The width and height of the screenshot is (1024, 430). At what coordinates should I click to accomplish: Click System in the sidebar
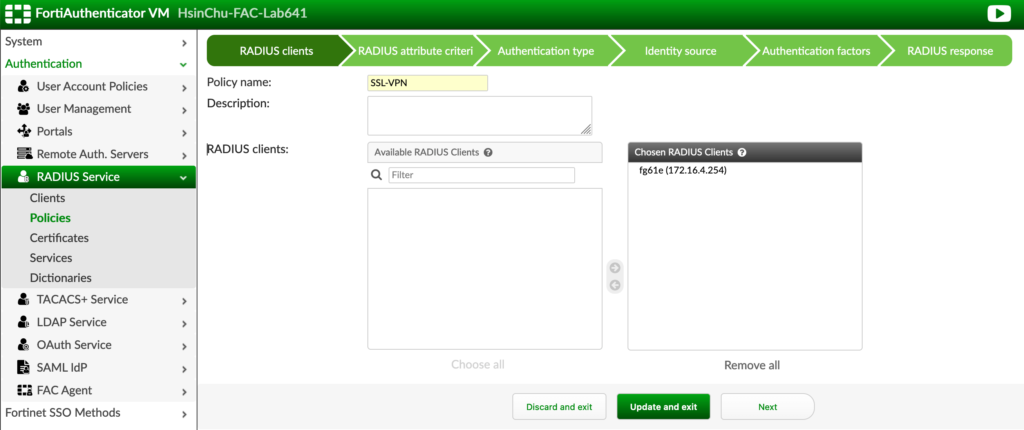24,42
